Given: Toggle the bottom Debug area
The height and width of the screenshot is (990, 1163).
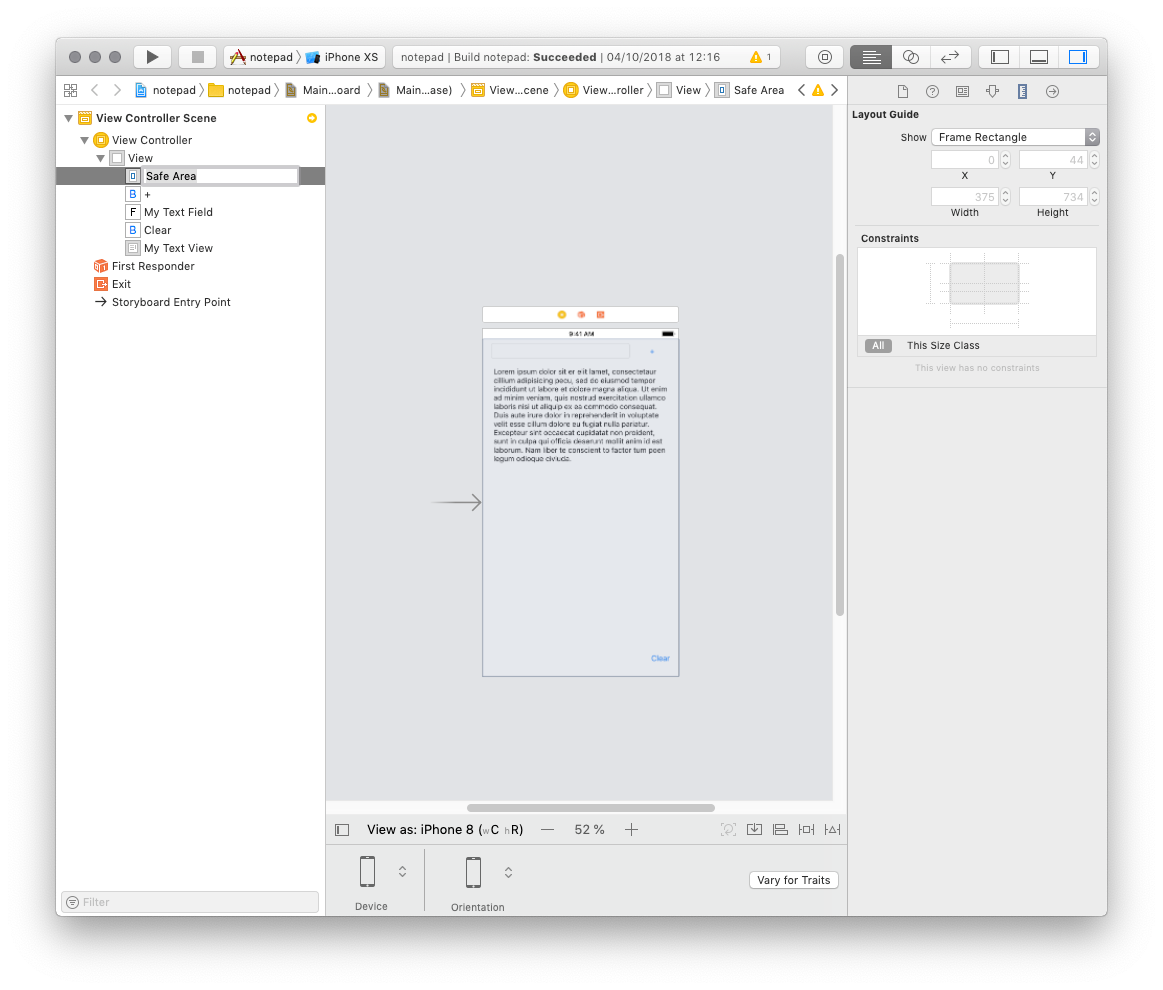Looking at the screenshot, I should pos(1039,57).
